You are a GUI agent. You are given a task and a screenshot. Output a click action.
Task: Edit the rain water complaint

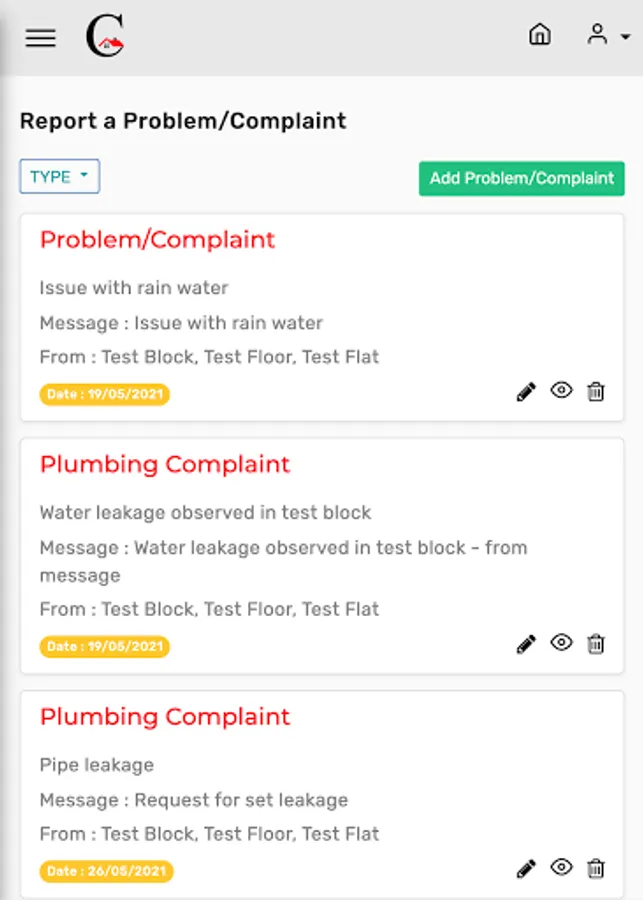pos(526,393)
